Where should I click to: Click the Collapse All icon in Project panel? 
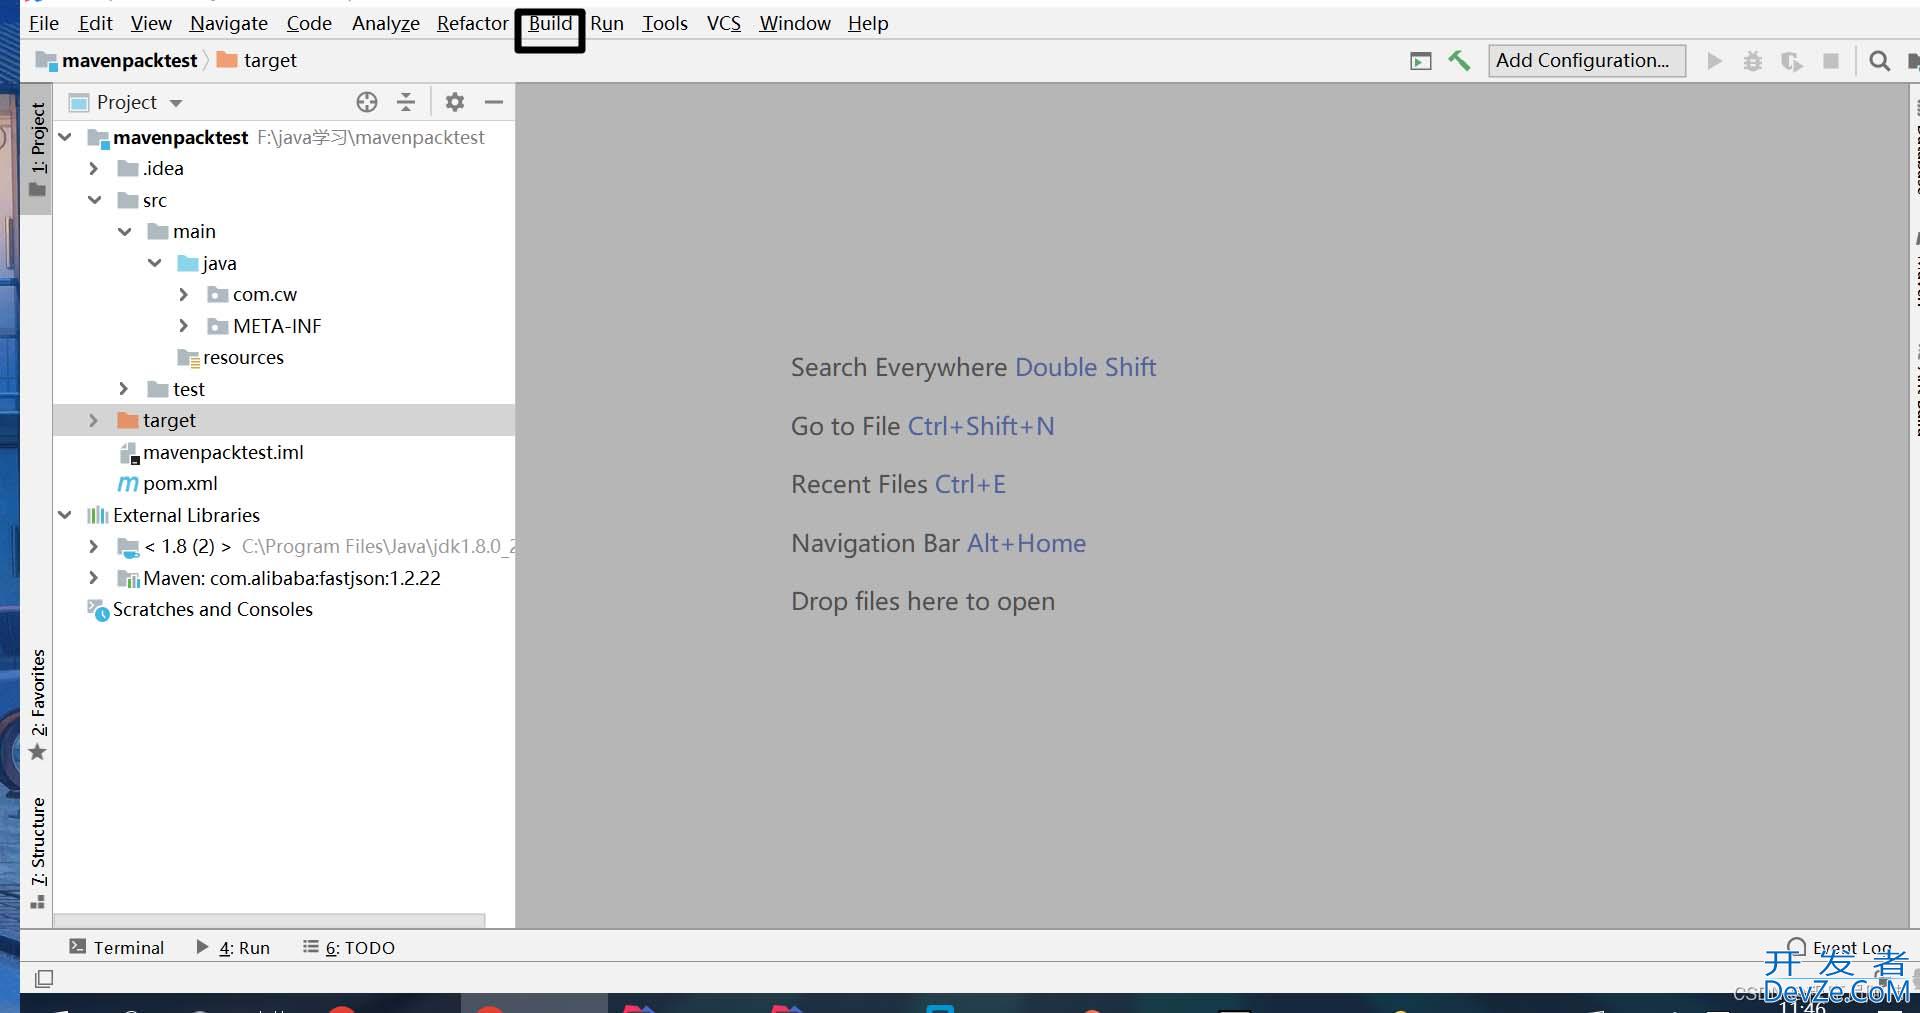pos(406,102)
